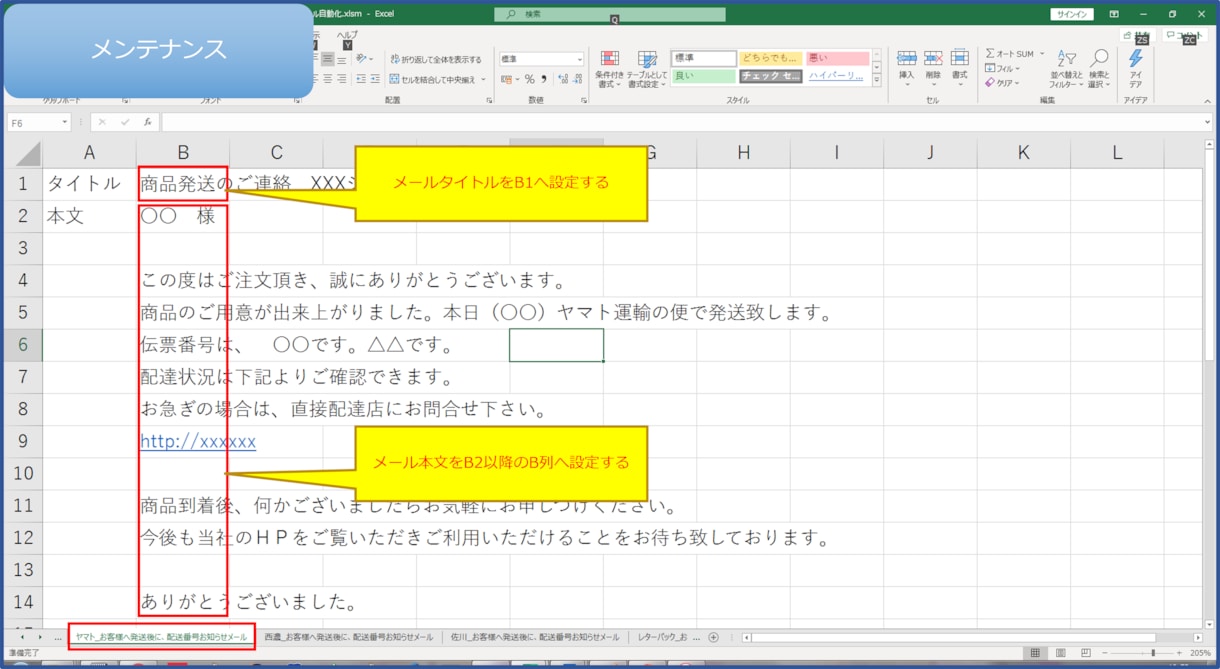Viewport: 1220px width, 669px height.
Task: Click the decrease decimal places icon
Action: [577, 79]
